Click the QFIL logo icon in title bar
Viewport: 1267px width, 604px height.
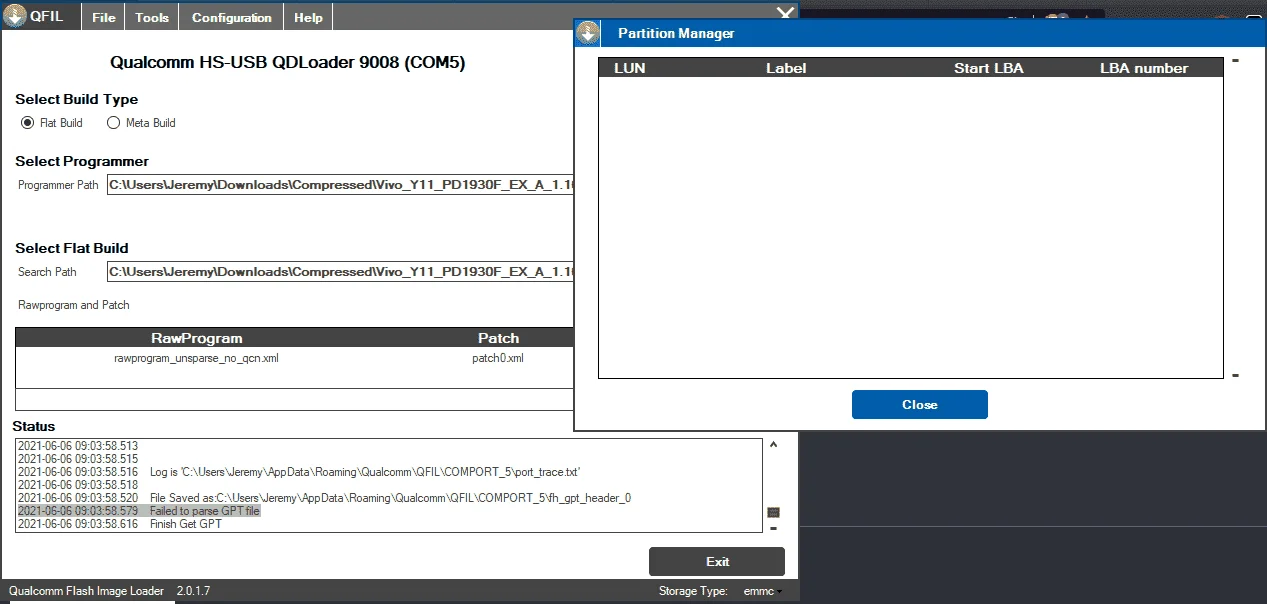coord(16,16)
